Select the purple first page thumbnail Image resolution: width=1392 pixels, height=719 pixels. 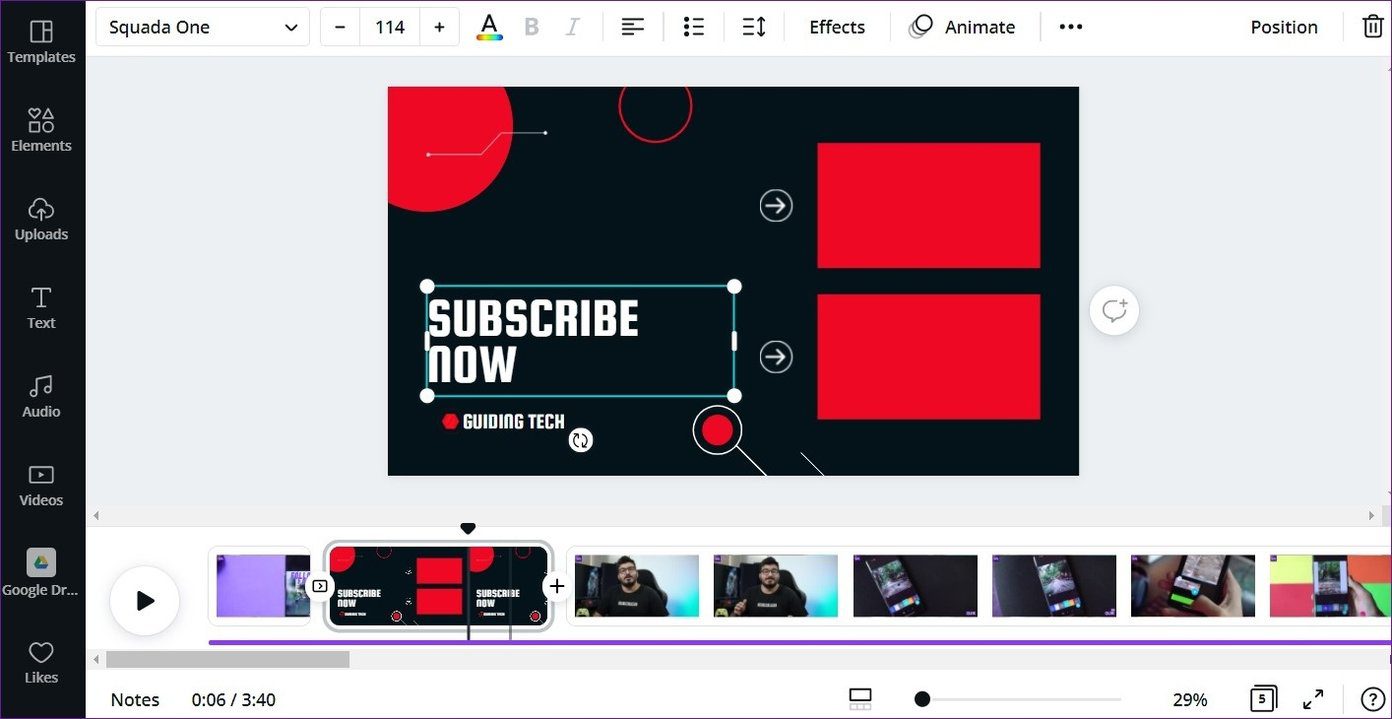pyautogui.click(x=263, y=586)
